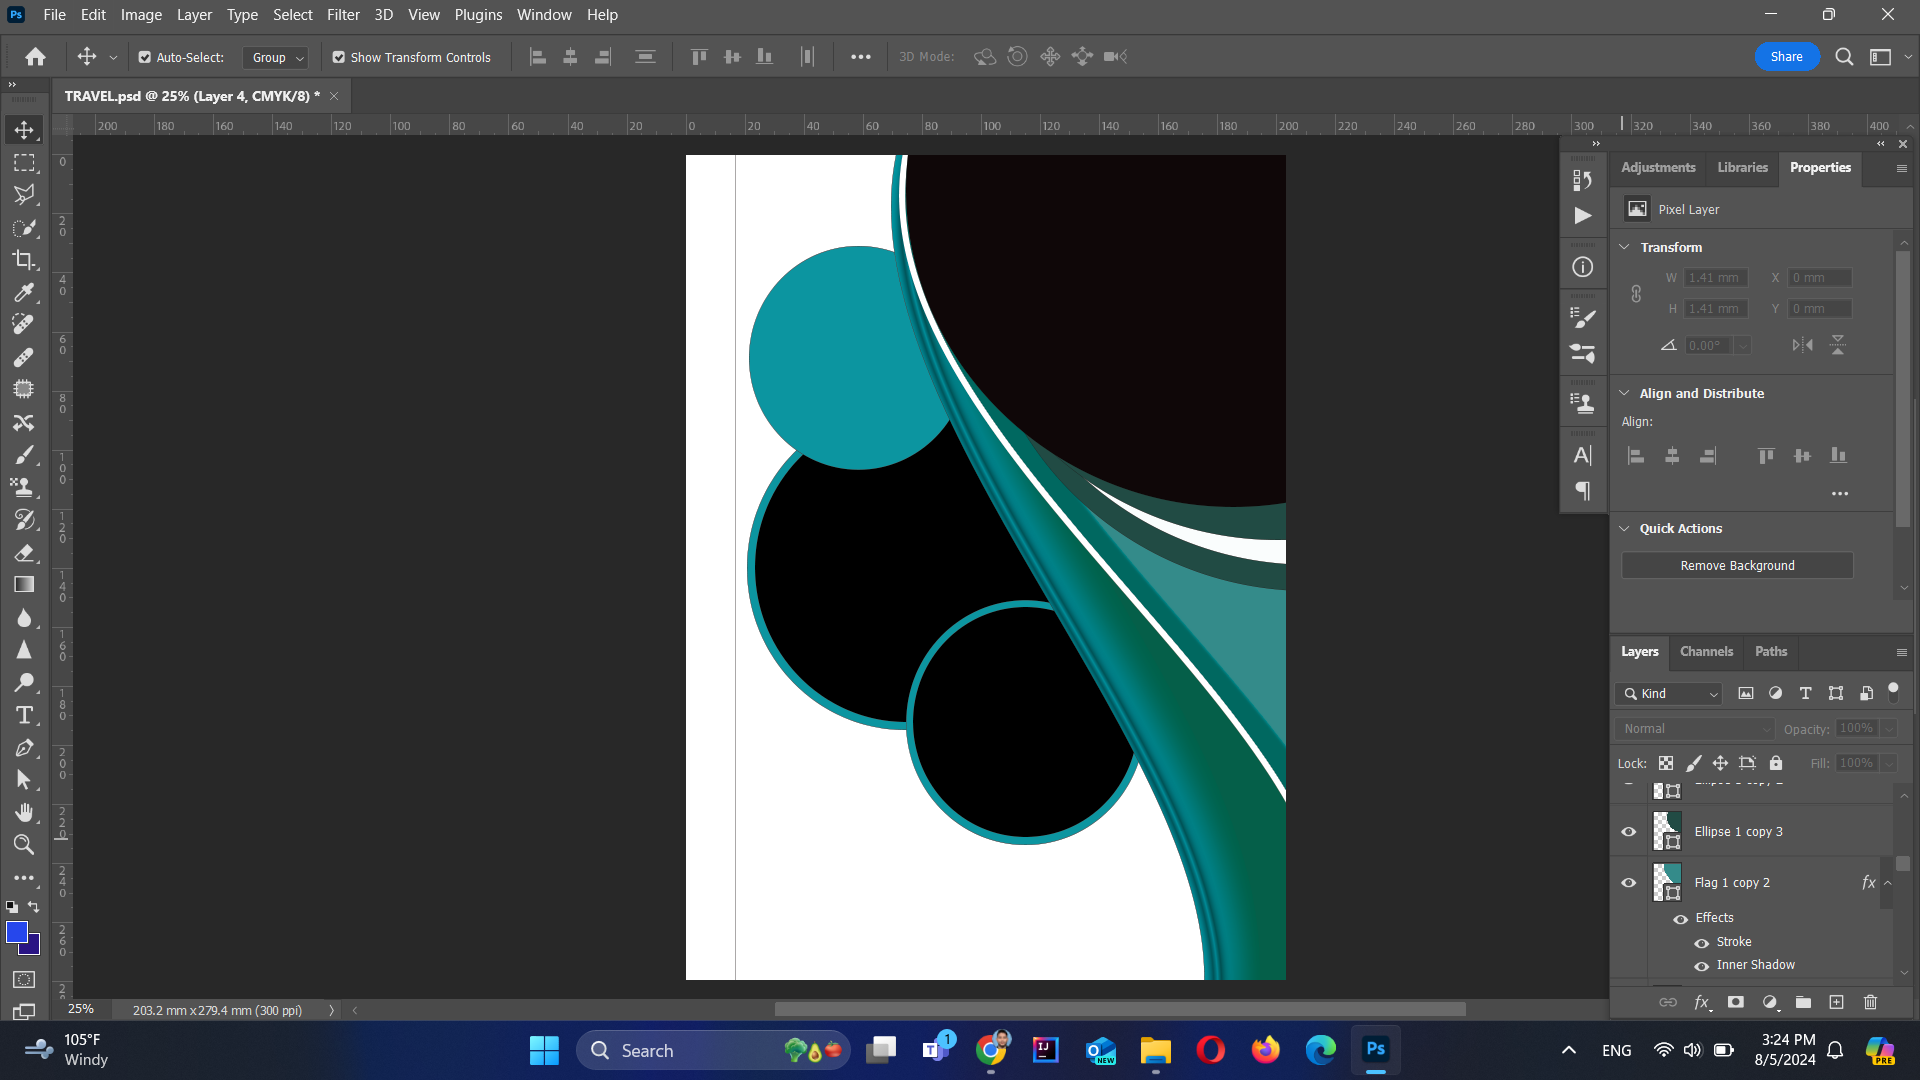Select the Pen tool
Screen dimensions: 1920x1080
(x=24, y=747)
